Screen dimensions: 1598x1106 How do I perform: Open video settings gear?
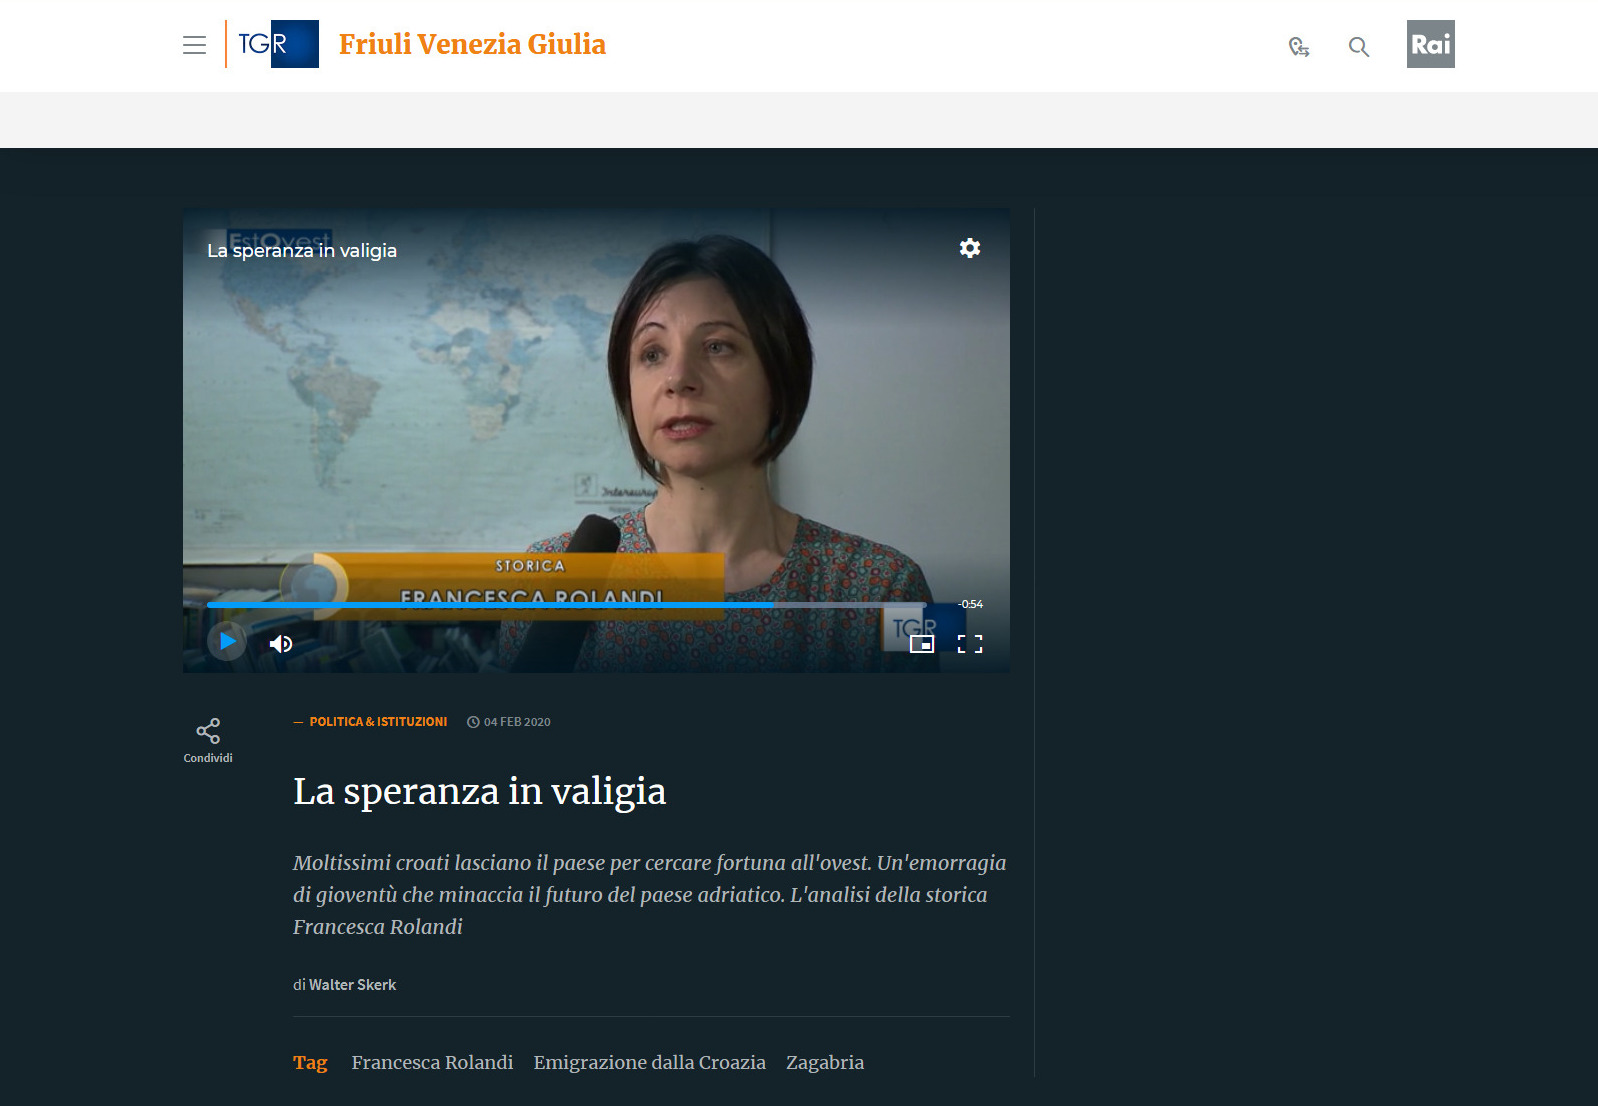click(x=969, y=248)
